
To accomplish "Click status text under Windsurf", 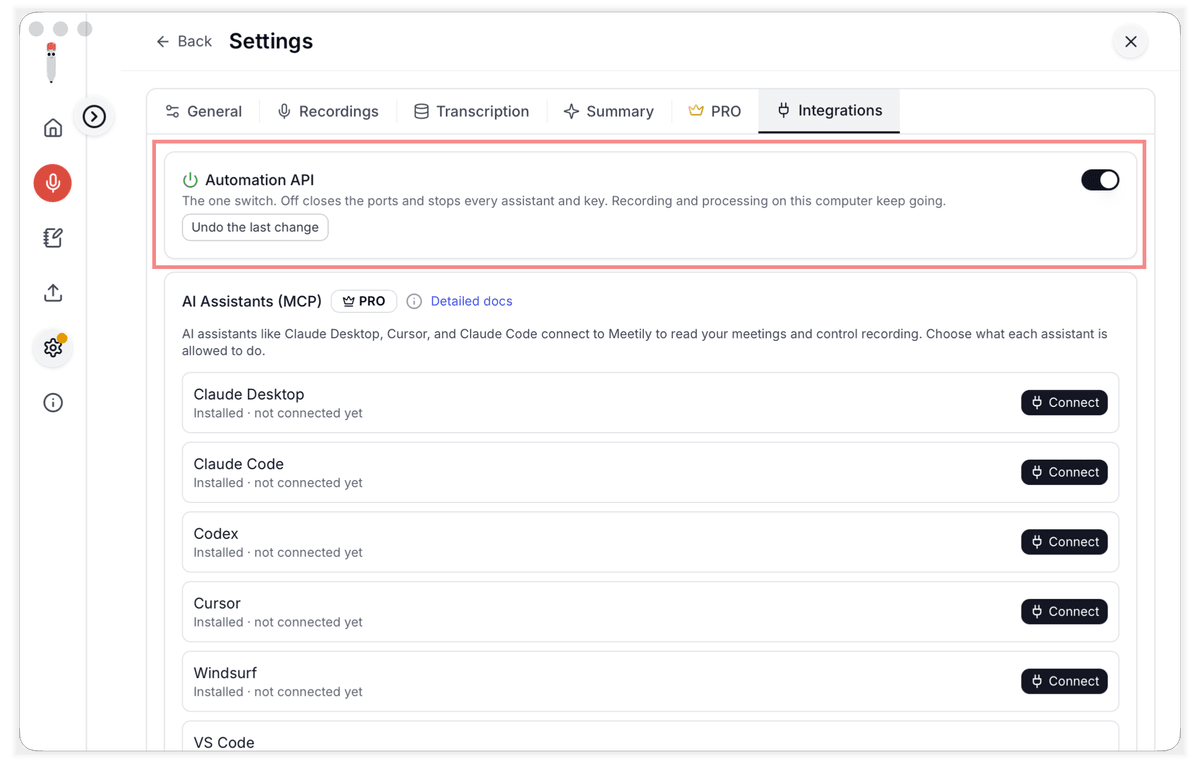I will 278,692.
